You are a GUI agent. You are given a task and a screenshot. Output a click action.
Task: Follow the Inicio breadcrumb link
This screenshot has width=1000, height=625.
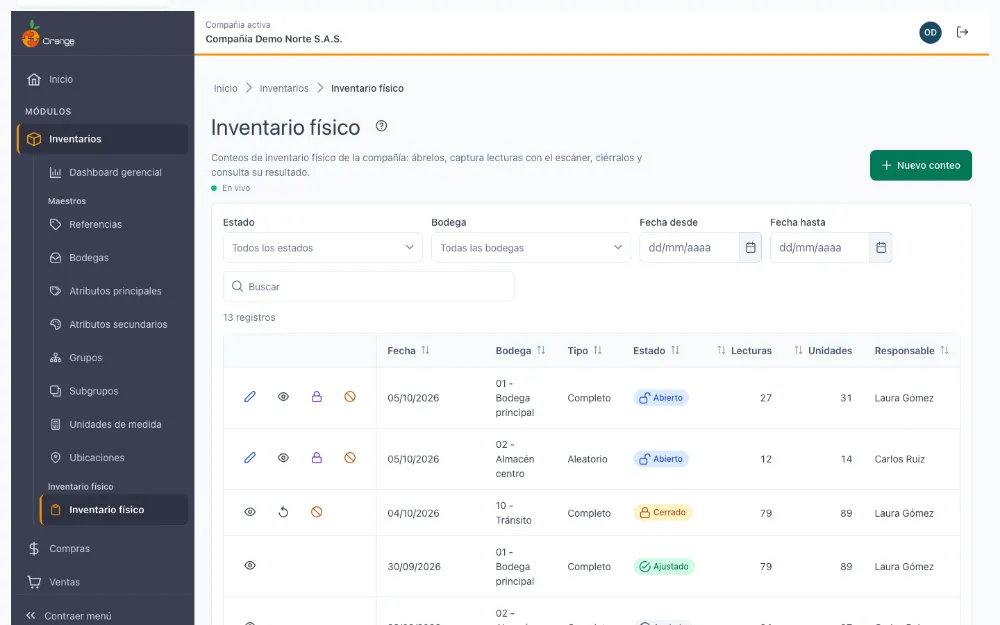(x=225, y=88)
